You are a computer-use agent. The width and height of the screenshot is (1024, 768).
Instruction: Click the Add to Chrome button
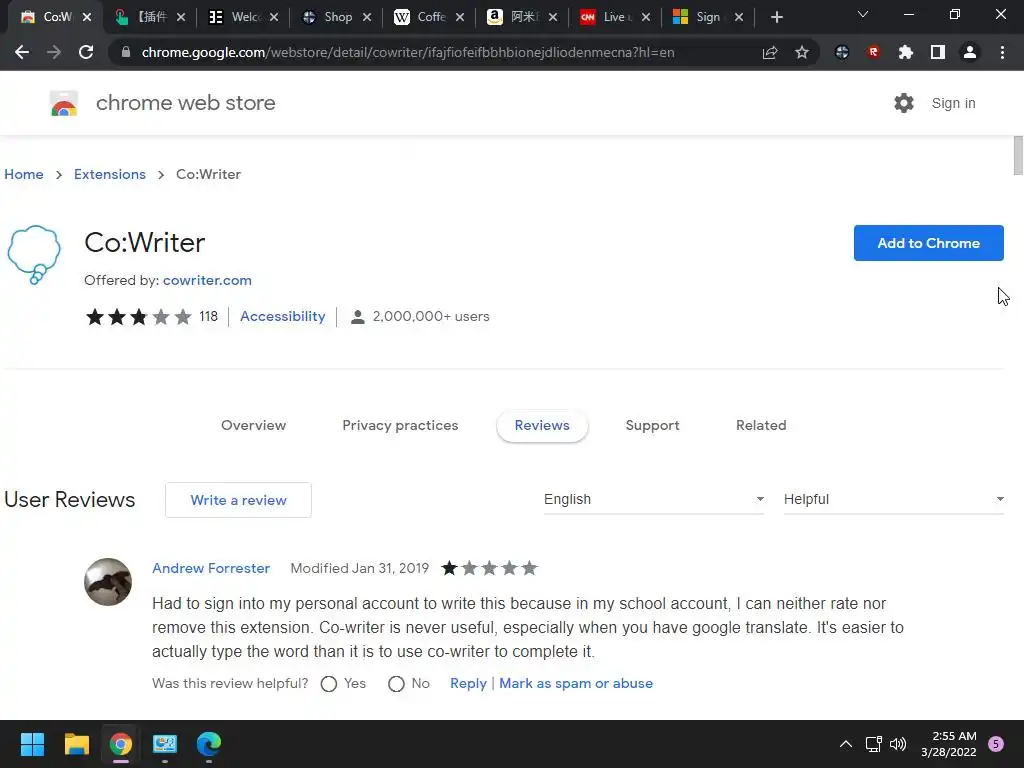pos(928,243)
